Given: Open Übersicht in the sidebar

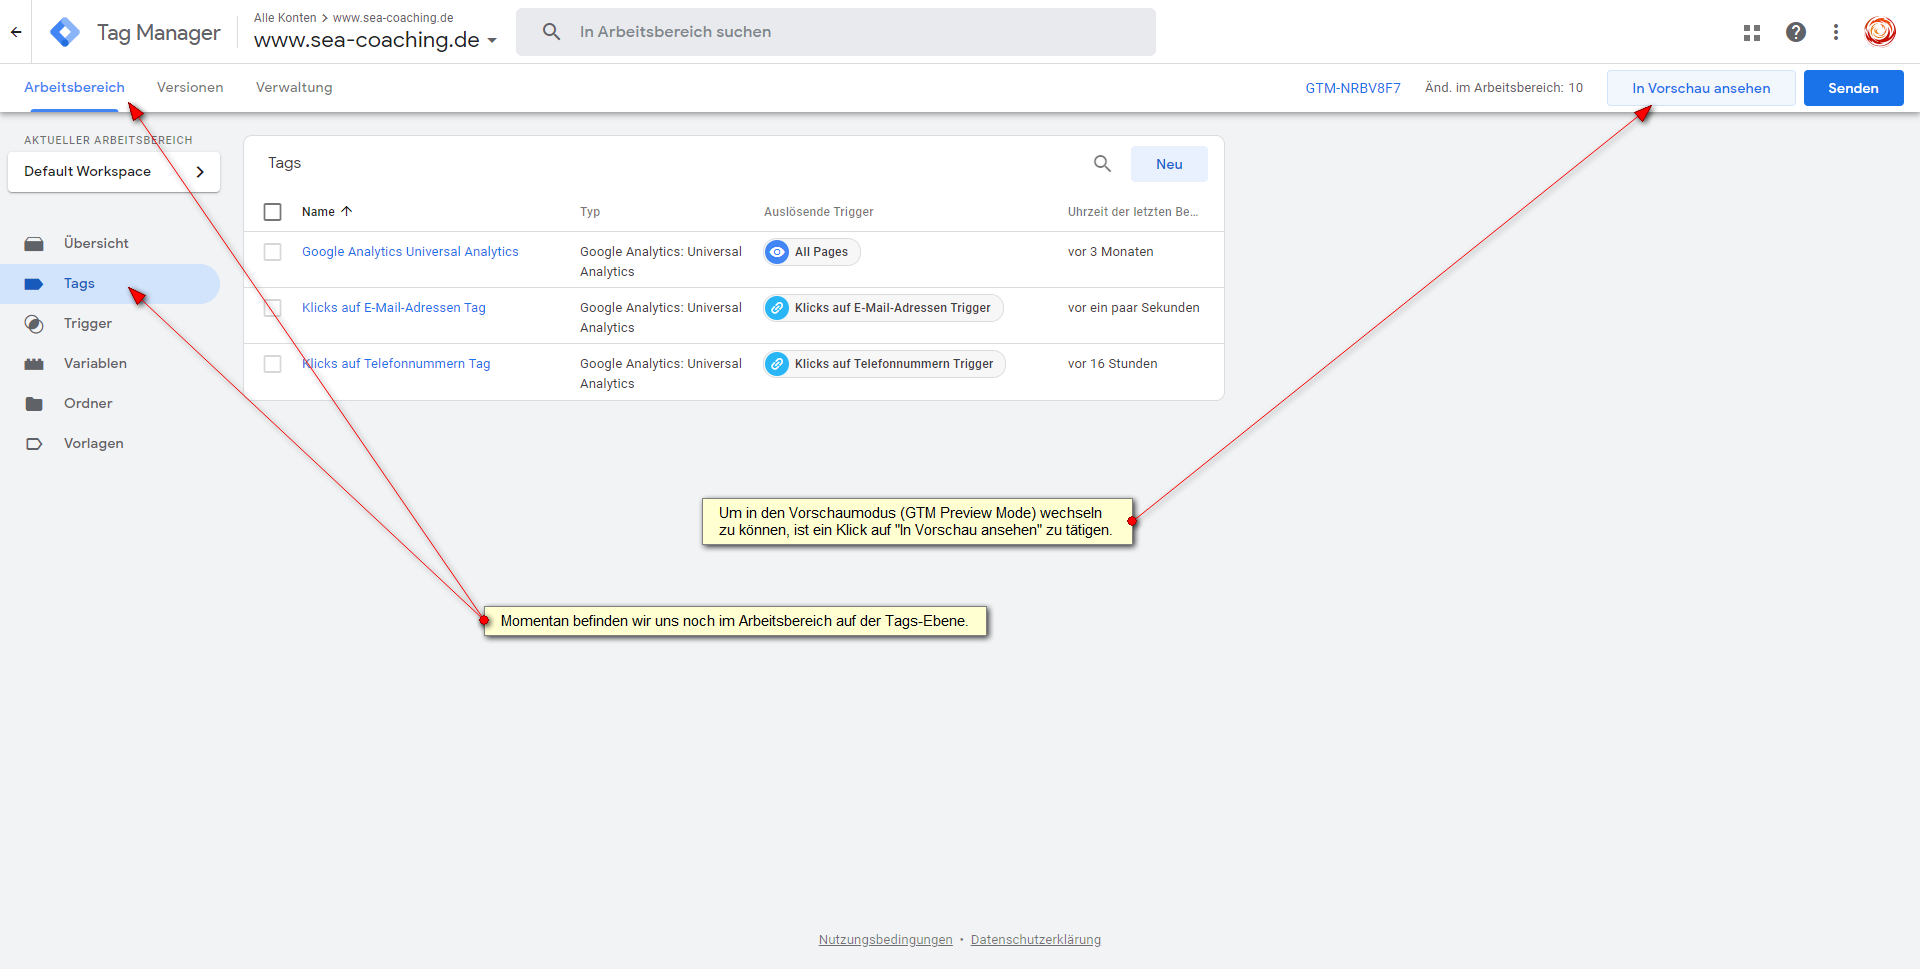Looking at the screenshot, I should [x=110, y=244].
